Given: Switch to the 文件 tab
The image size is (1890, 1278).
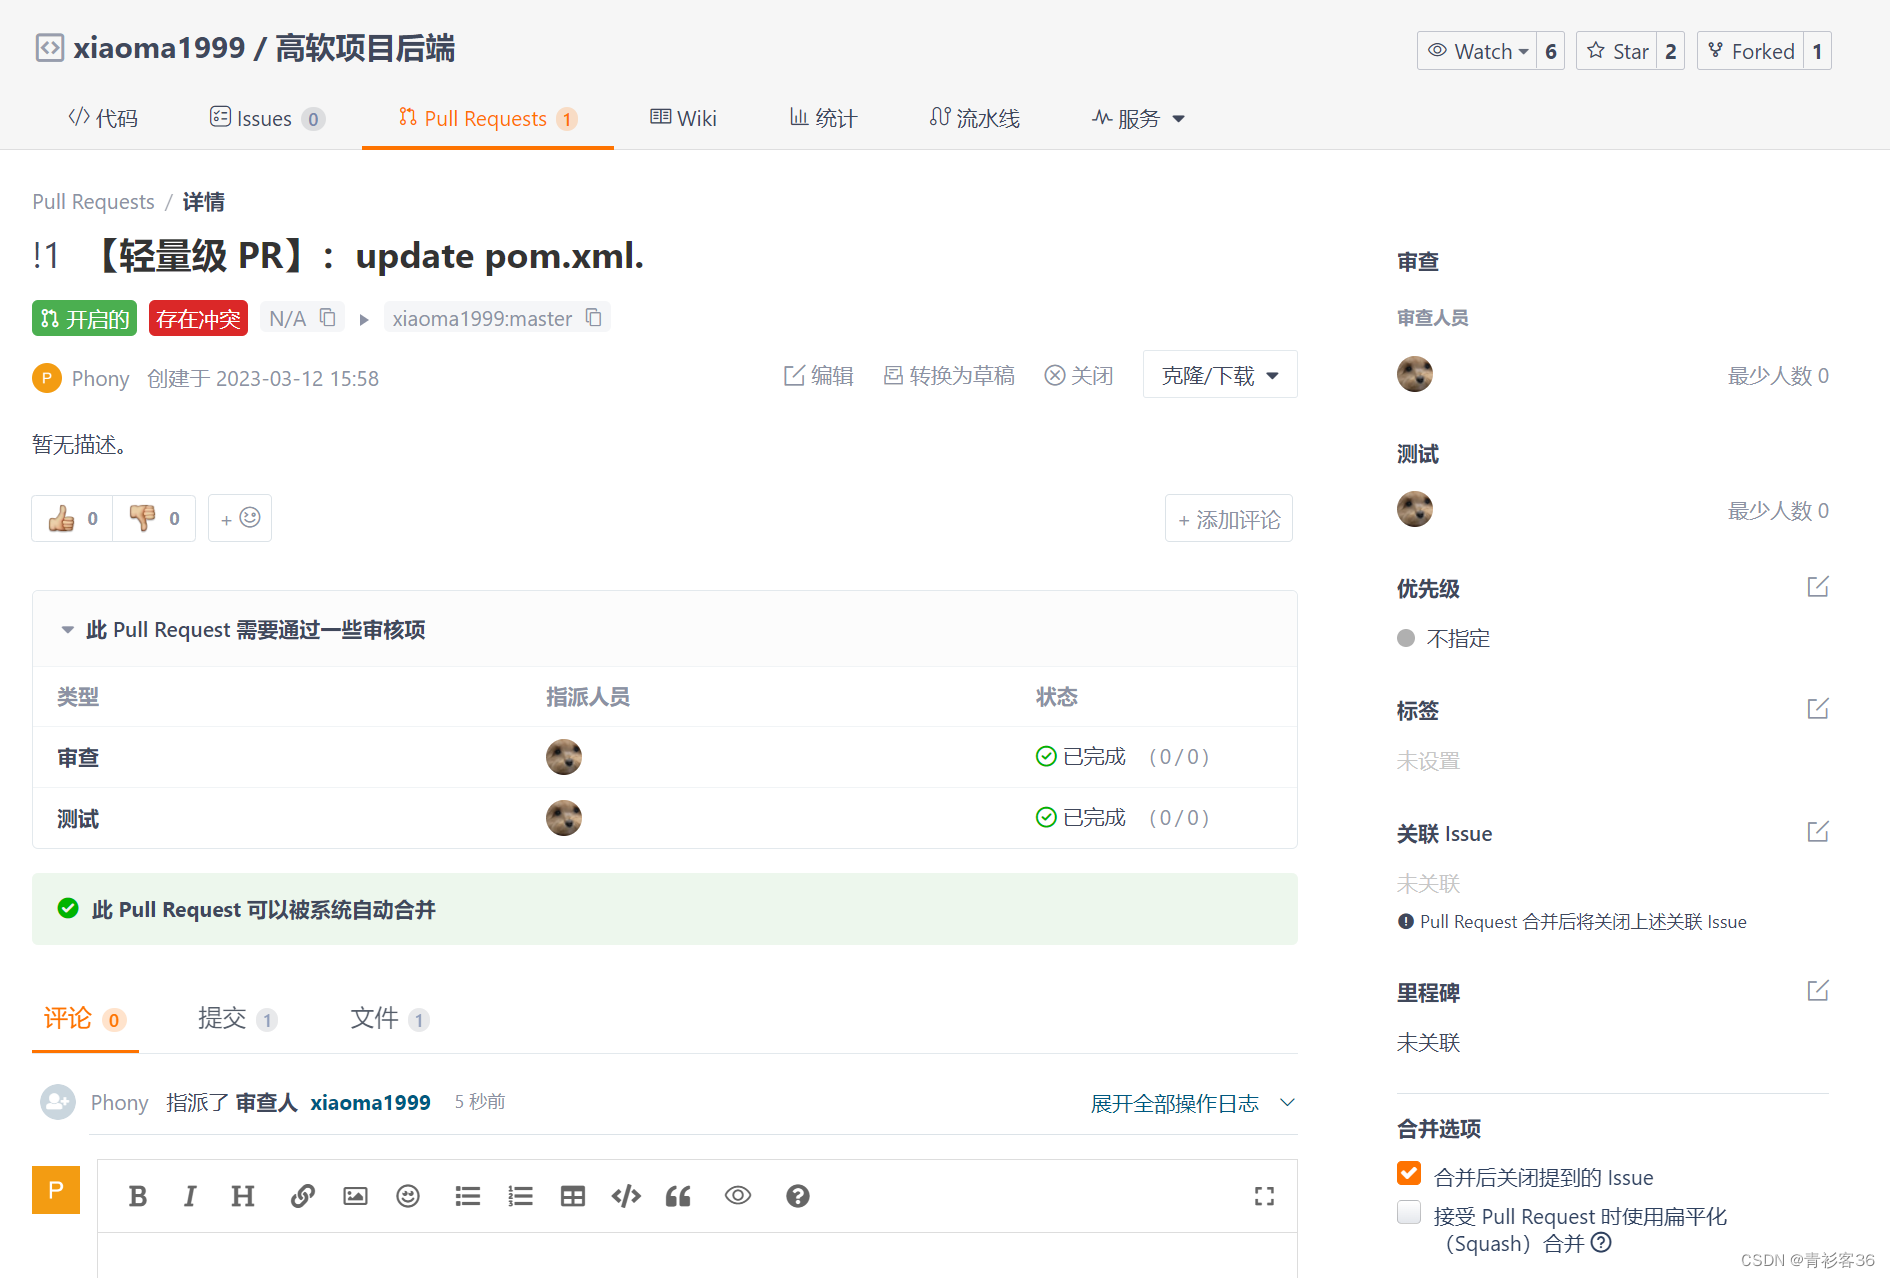Looking at the screenshot, I should pos(374,1018).
